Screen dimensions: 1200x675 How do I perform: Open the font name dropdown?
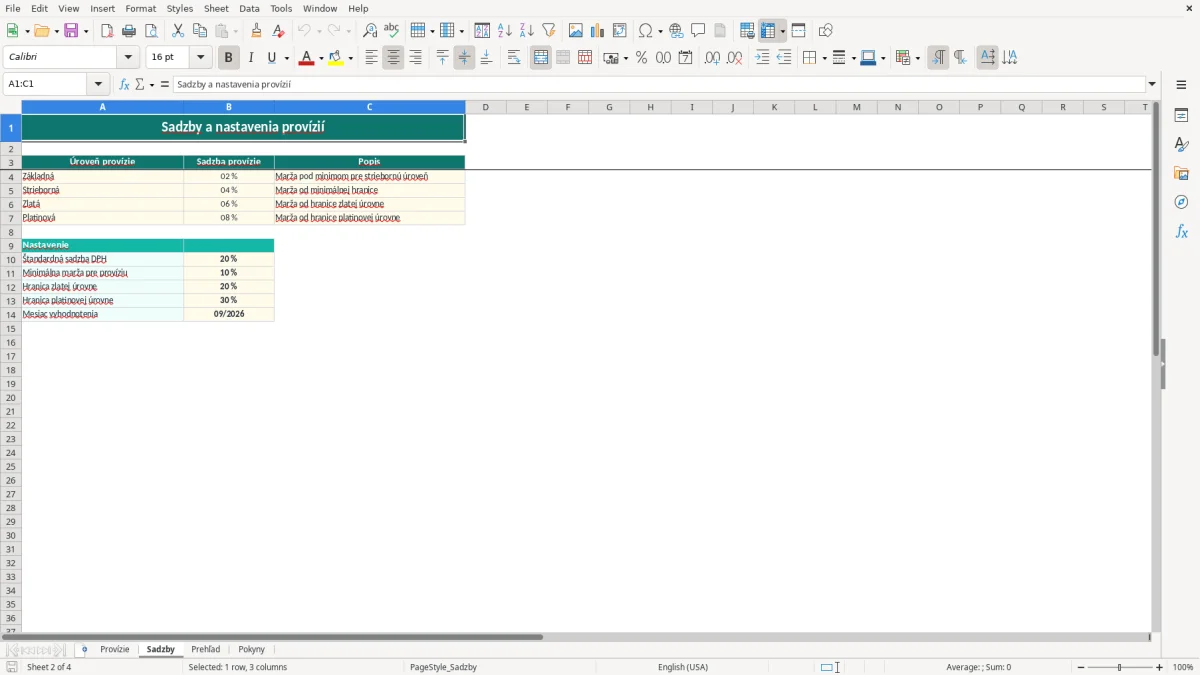128,58
